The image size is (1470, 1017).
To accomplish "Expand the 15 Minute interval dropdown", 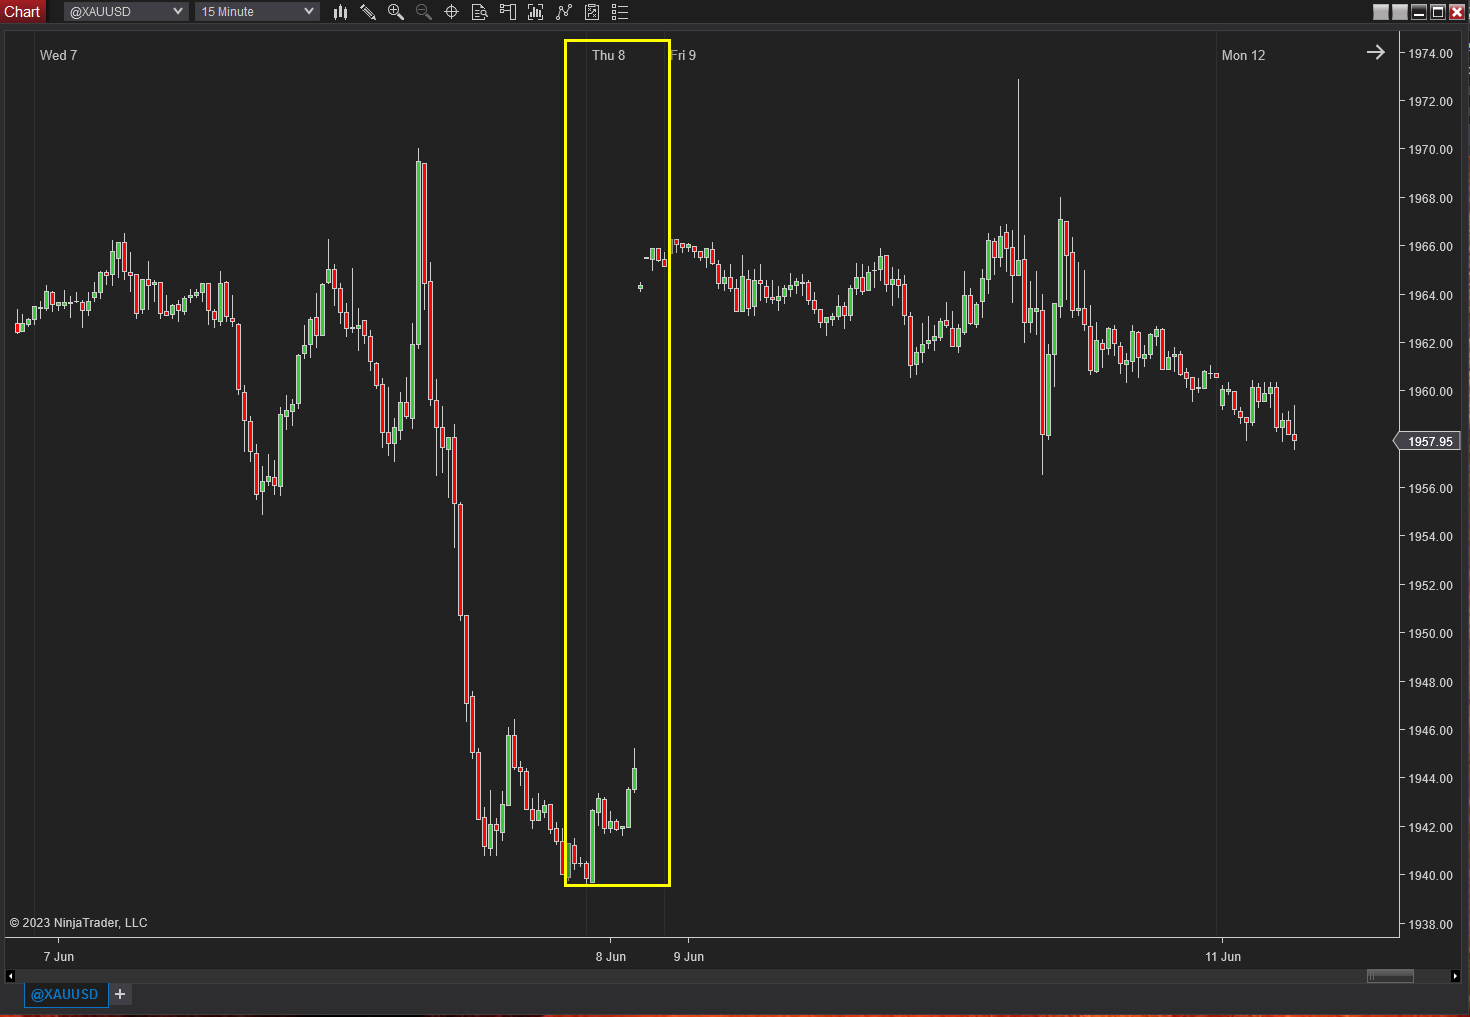I will (257, 12).
